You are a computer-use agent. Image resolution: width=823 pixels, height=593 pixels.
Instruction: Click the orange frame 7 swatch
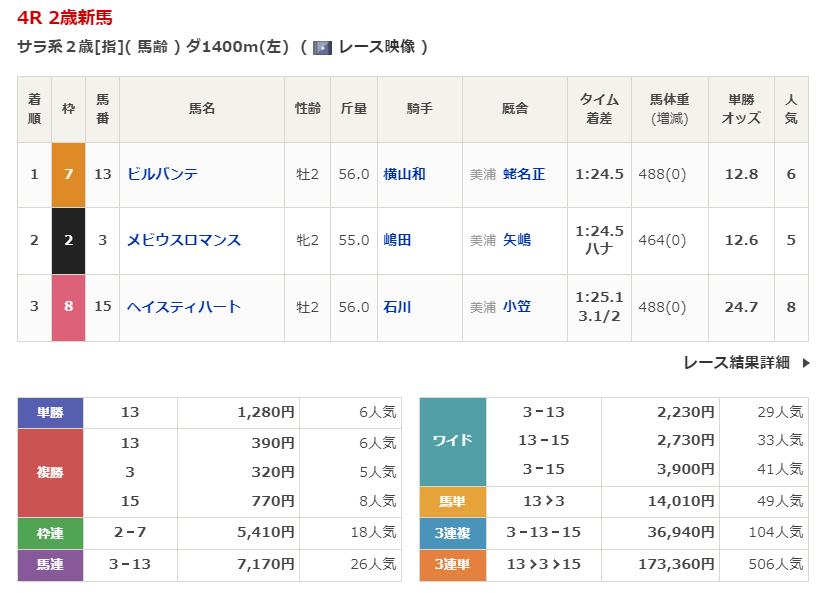click(x=69, y=174)
